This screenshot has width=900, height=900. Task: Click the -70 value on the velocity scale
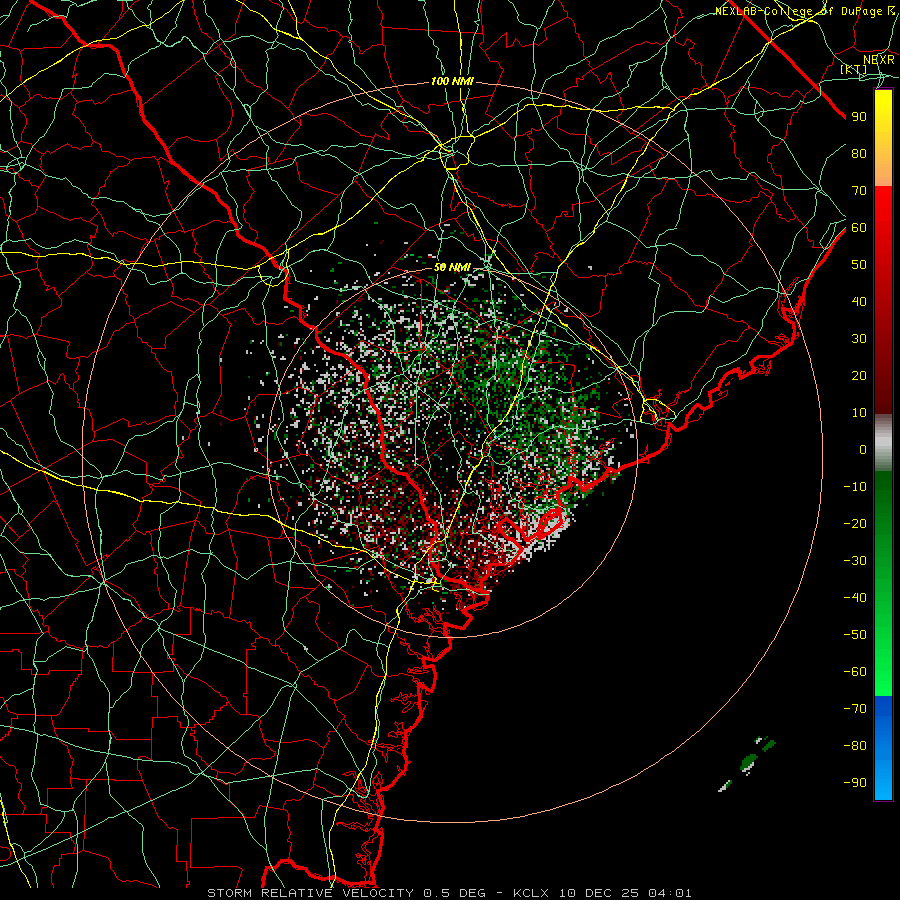[855, 709]
